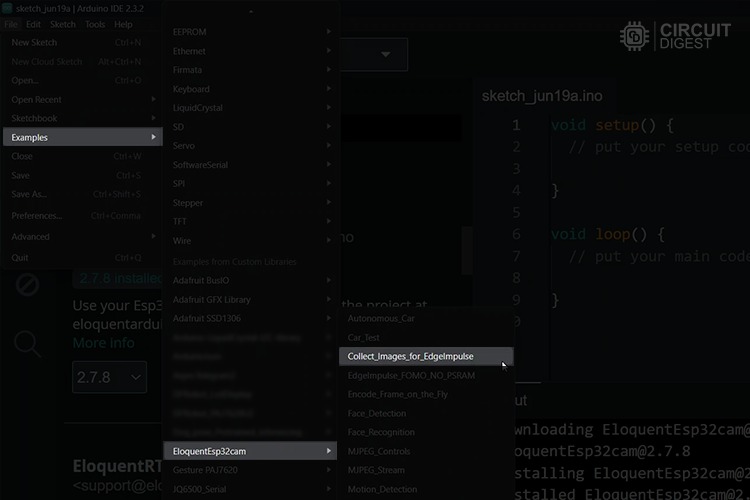Expand Gesture PAJ7620 examples

tap(250, 470)
